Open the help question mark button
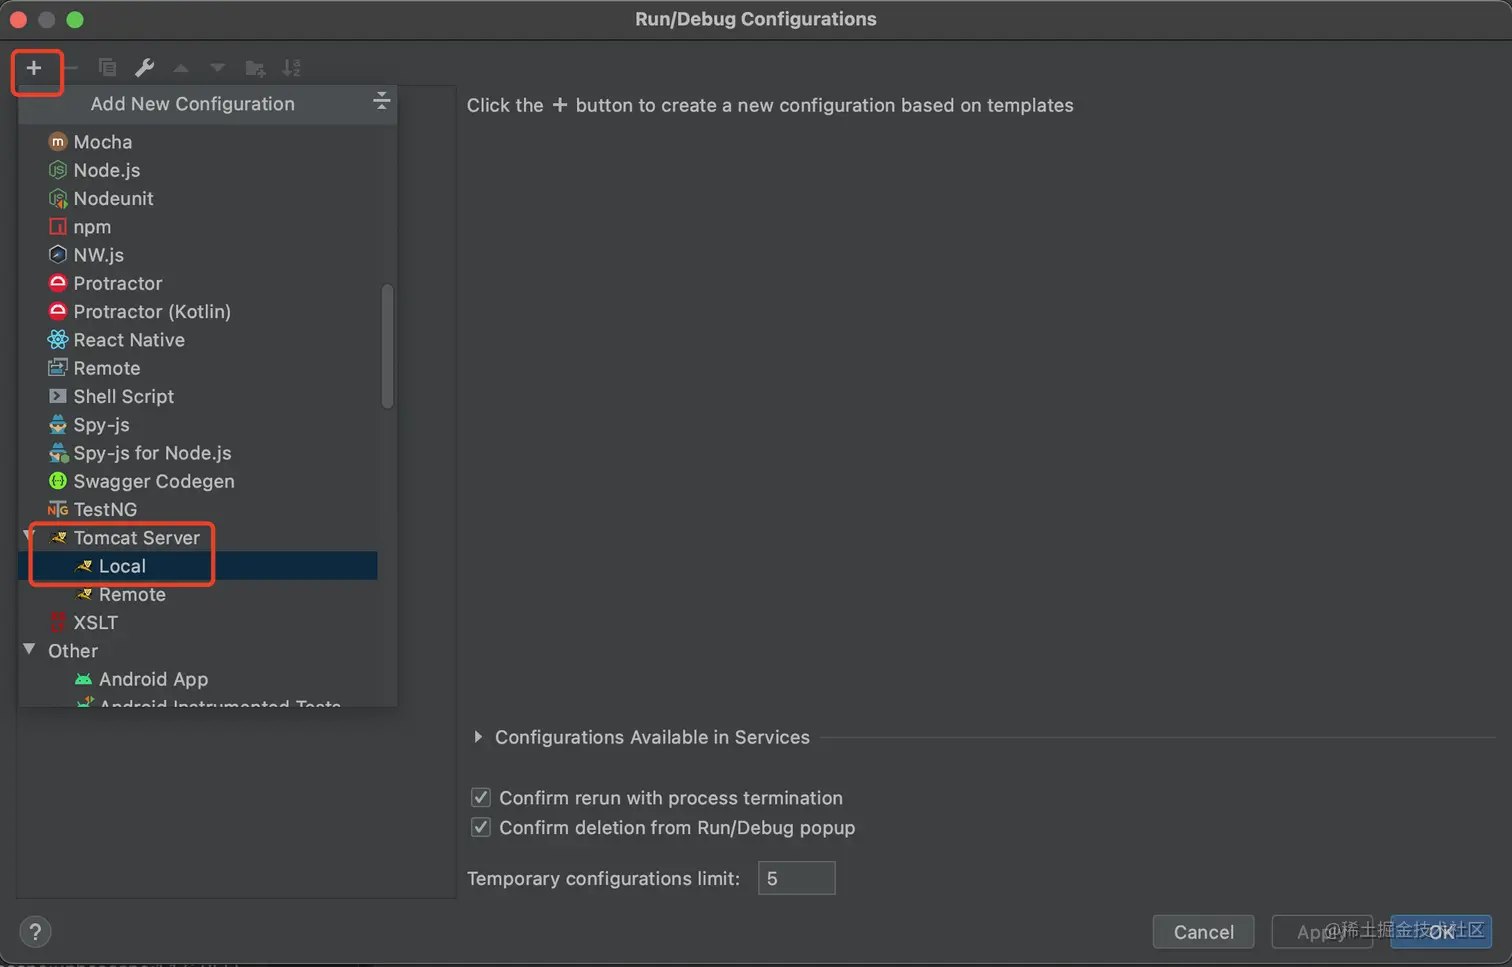Viewport: 1512px width, 967px height. [x=35, y=932]
